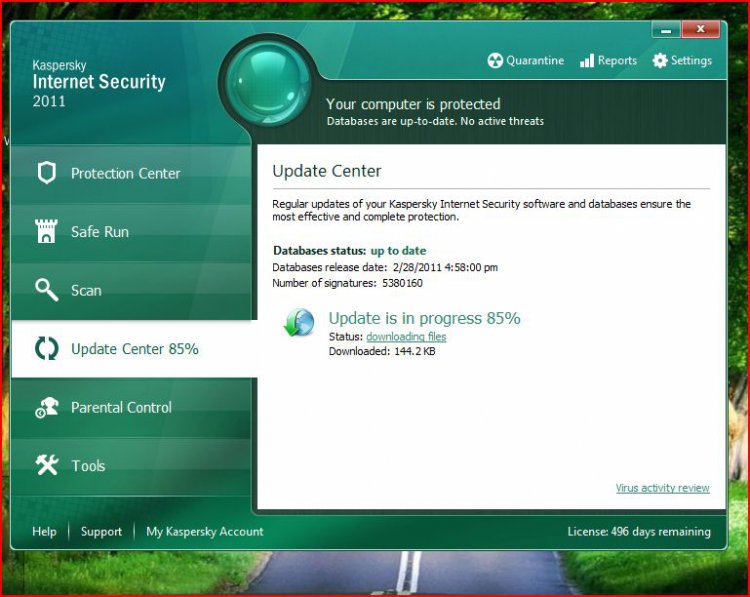750x597 pixels.
Task: Open My Kaspersky Account link
Action: [205, 531]
